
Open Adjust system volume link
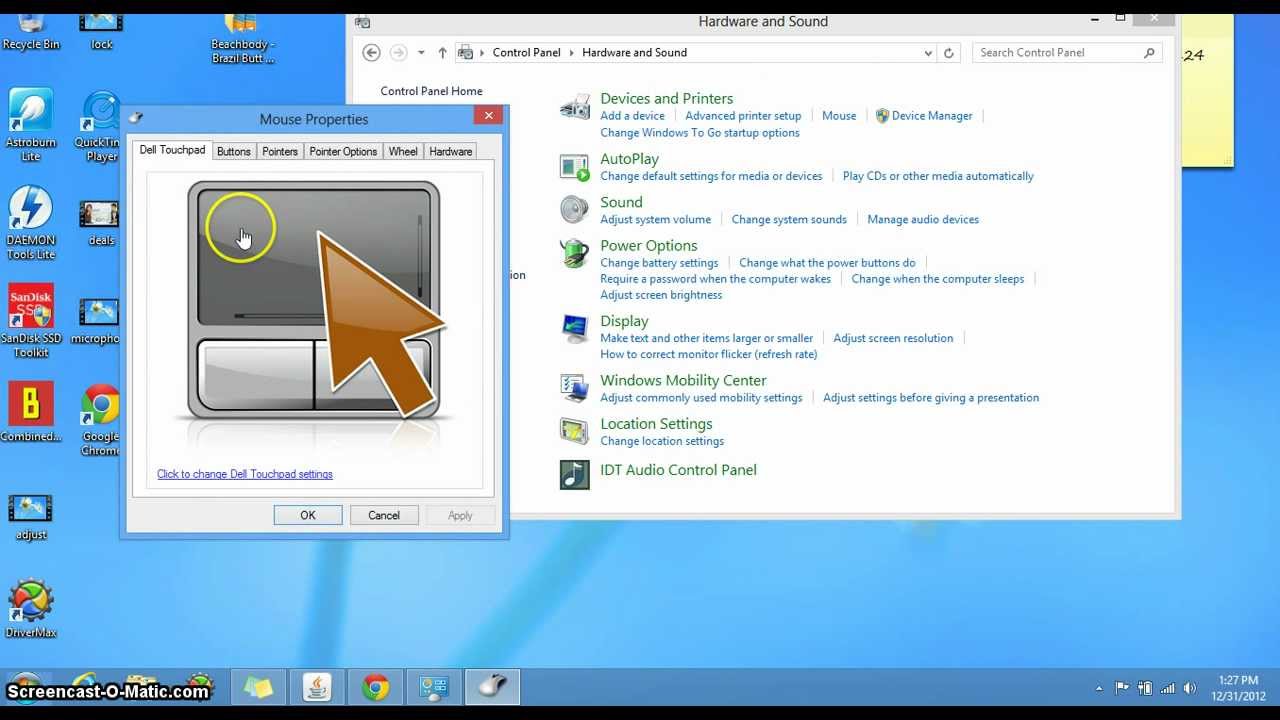pyautogui.click(x=656, y=219)
